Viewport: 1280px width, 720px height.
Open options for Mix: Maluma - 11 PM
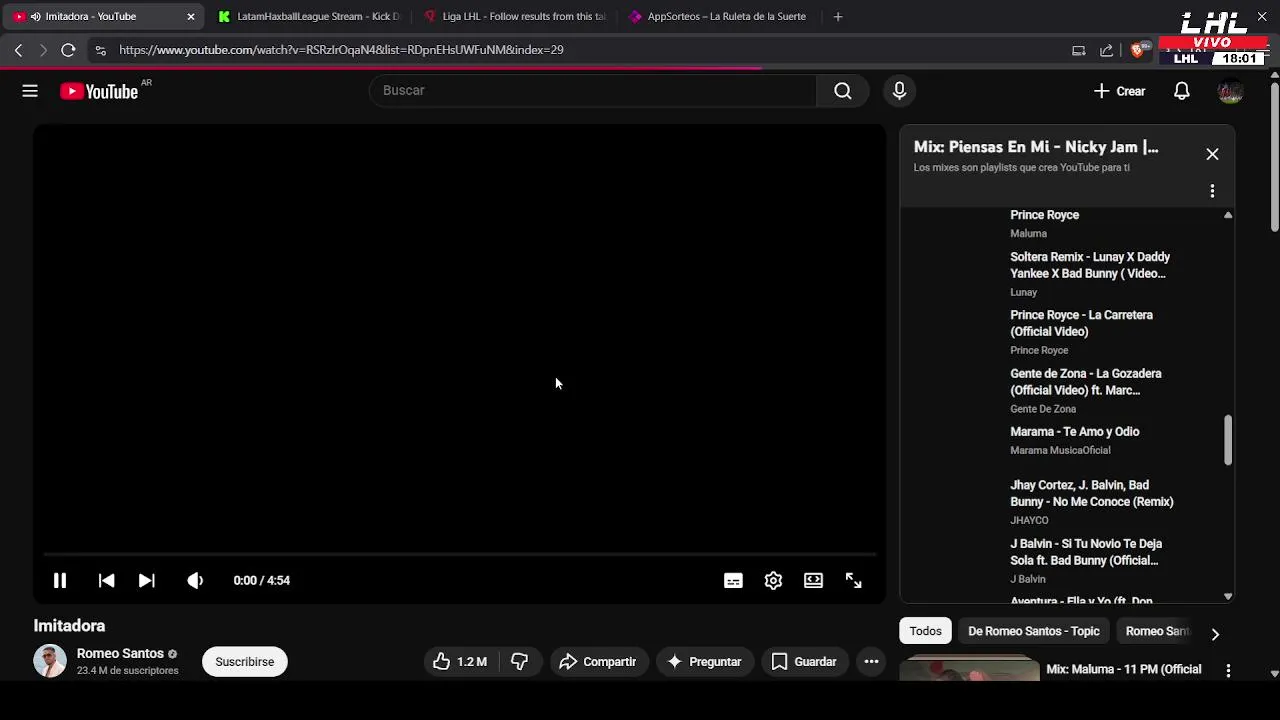coord(1228,670)
